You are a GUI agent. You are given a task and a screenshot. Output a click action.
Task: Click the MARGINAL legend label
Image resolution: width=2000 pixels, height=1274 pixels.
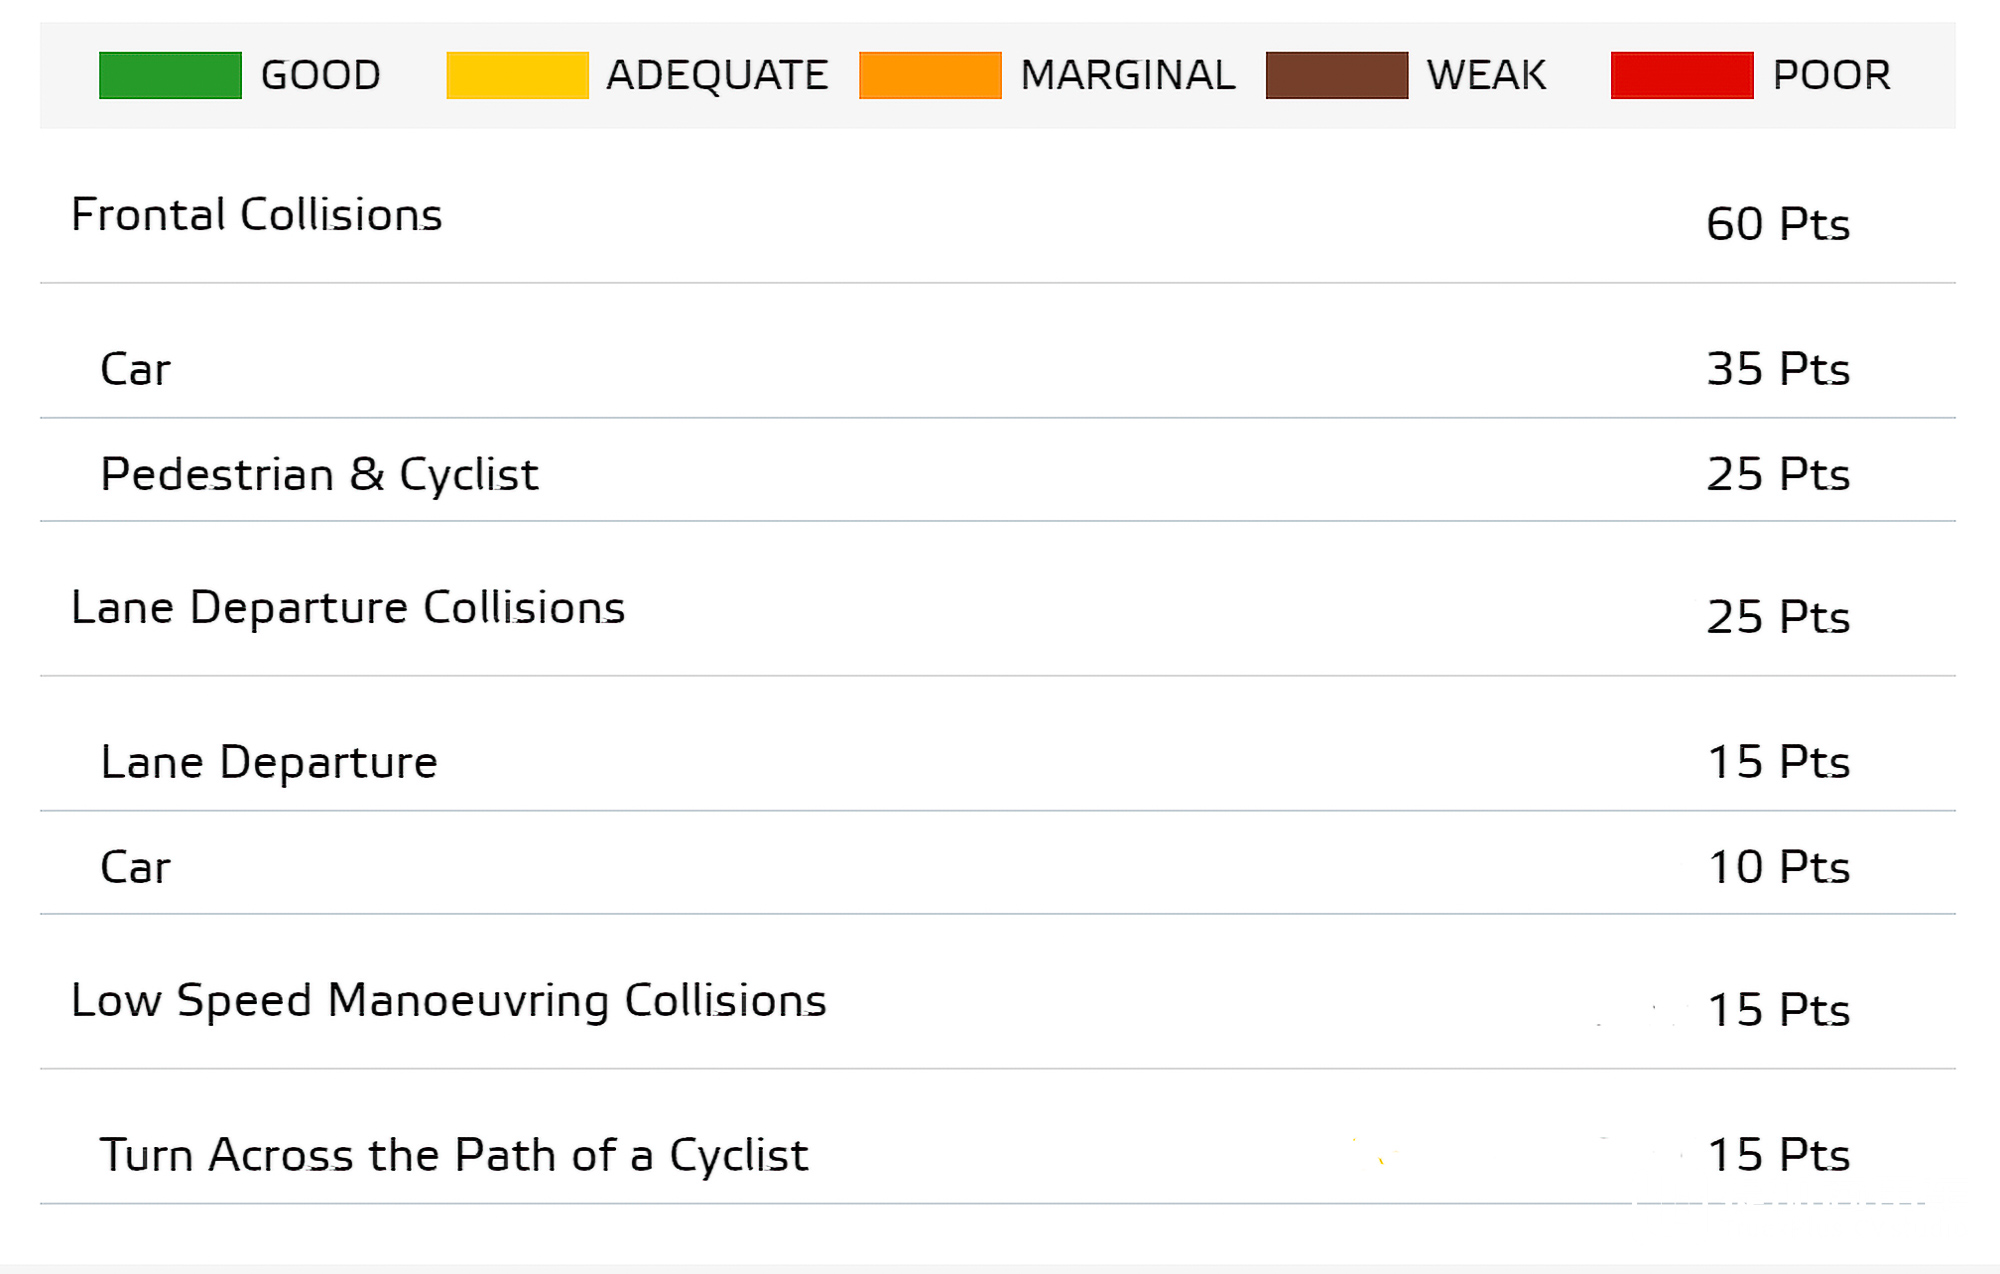(1127, 75)
